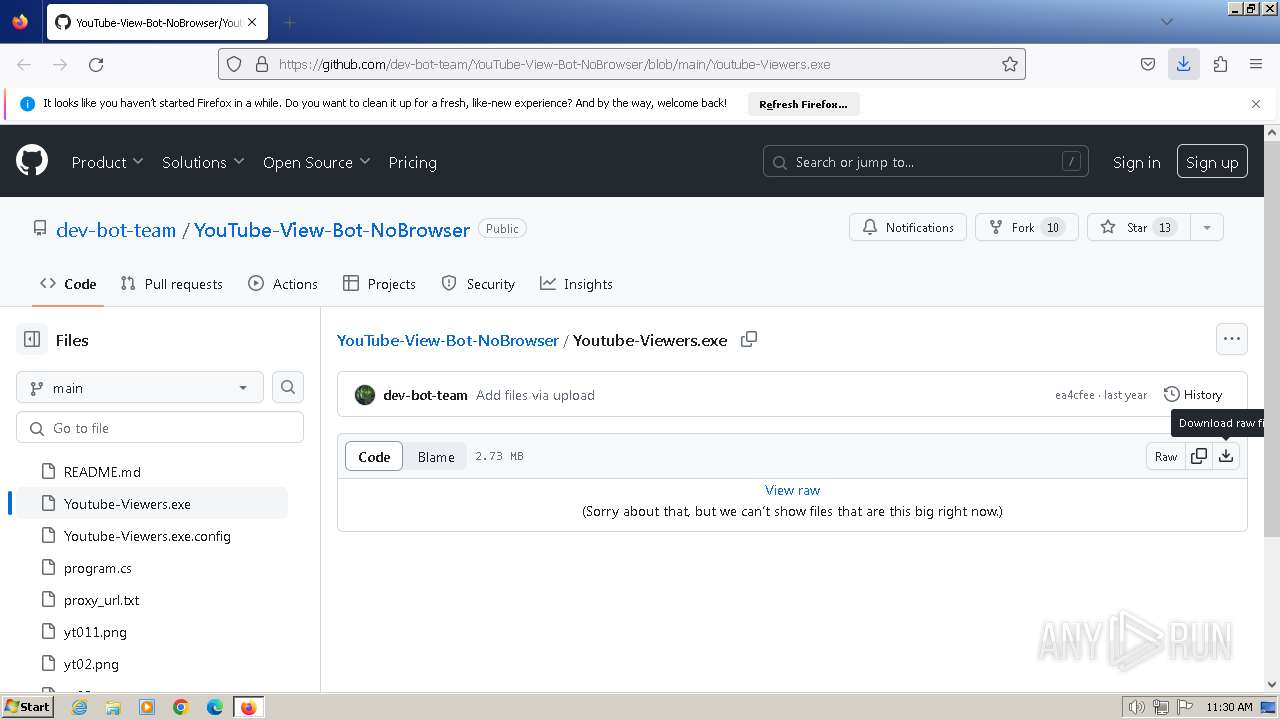This screenshot has width=1280, height=720.
Task: Open the Firefox downloads panel
Action: pyautogui.click(x=1183, y=64)
